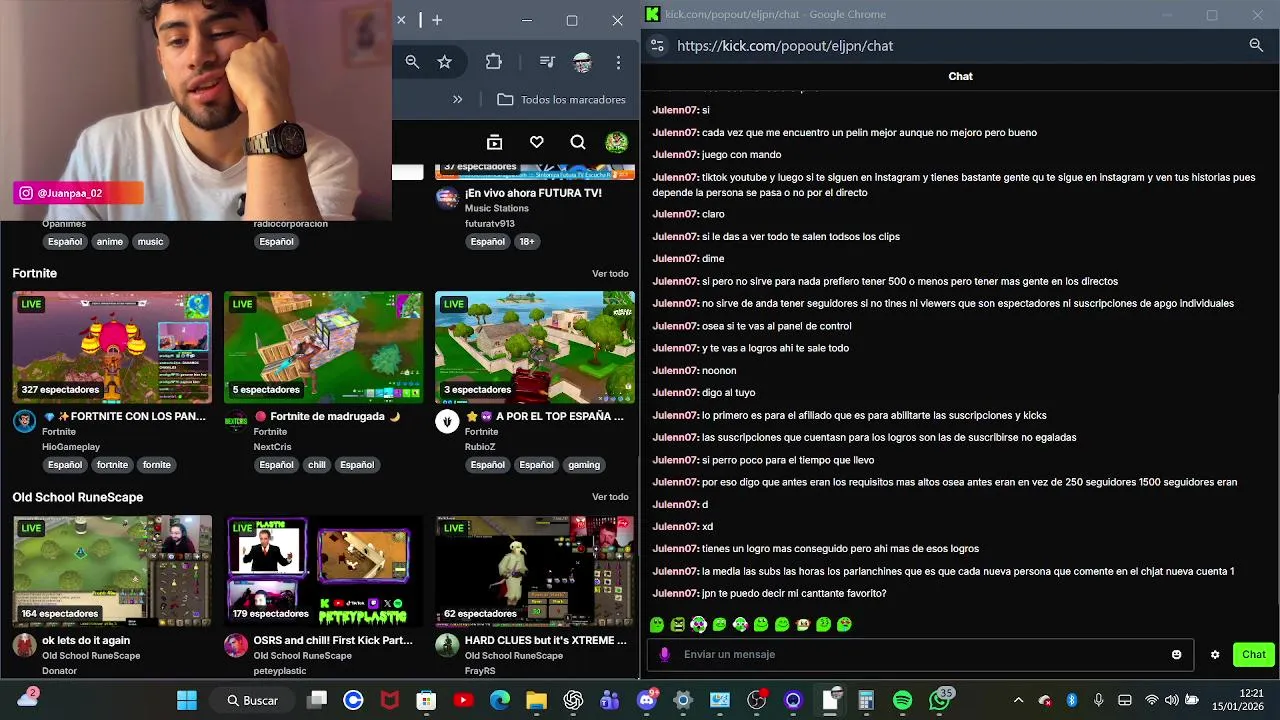Open new tab with plus button
This screenshot has width=1280, height=720.
(x=437, y=20)
